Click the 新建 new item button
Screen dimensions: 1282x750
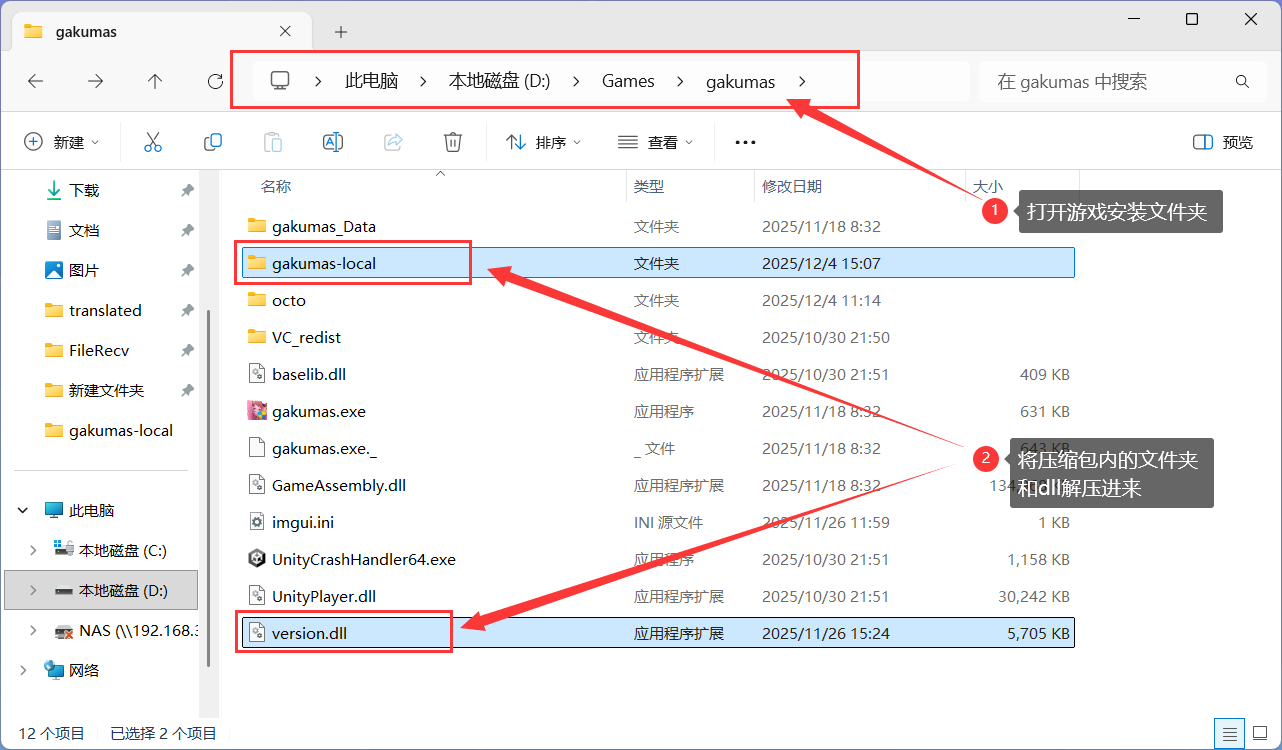[x=62, y=142]
